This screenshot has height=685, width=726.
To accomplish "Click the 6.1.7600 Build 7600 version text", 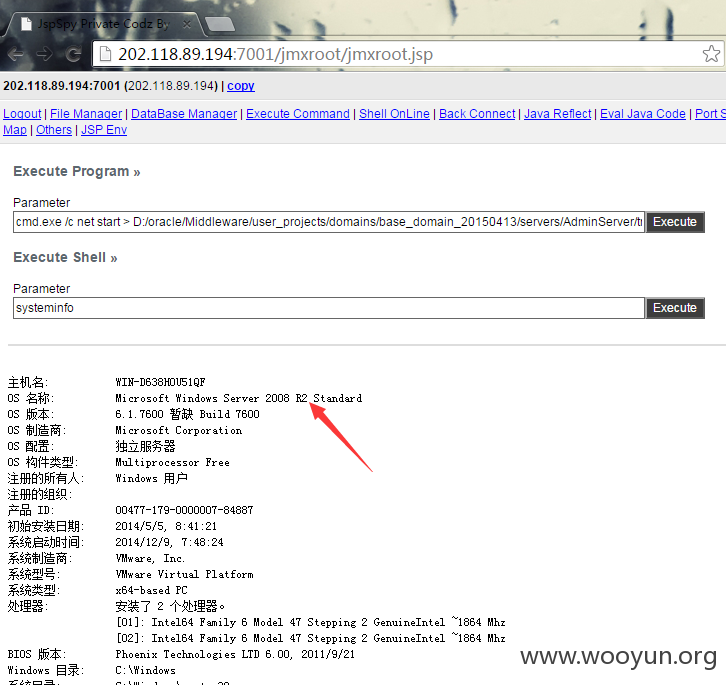I will coord(187,414).
